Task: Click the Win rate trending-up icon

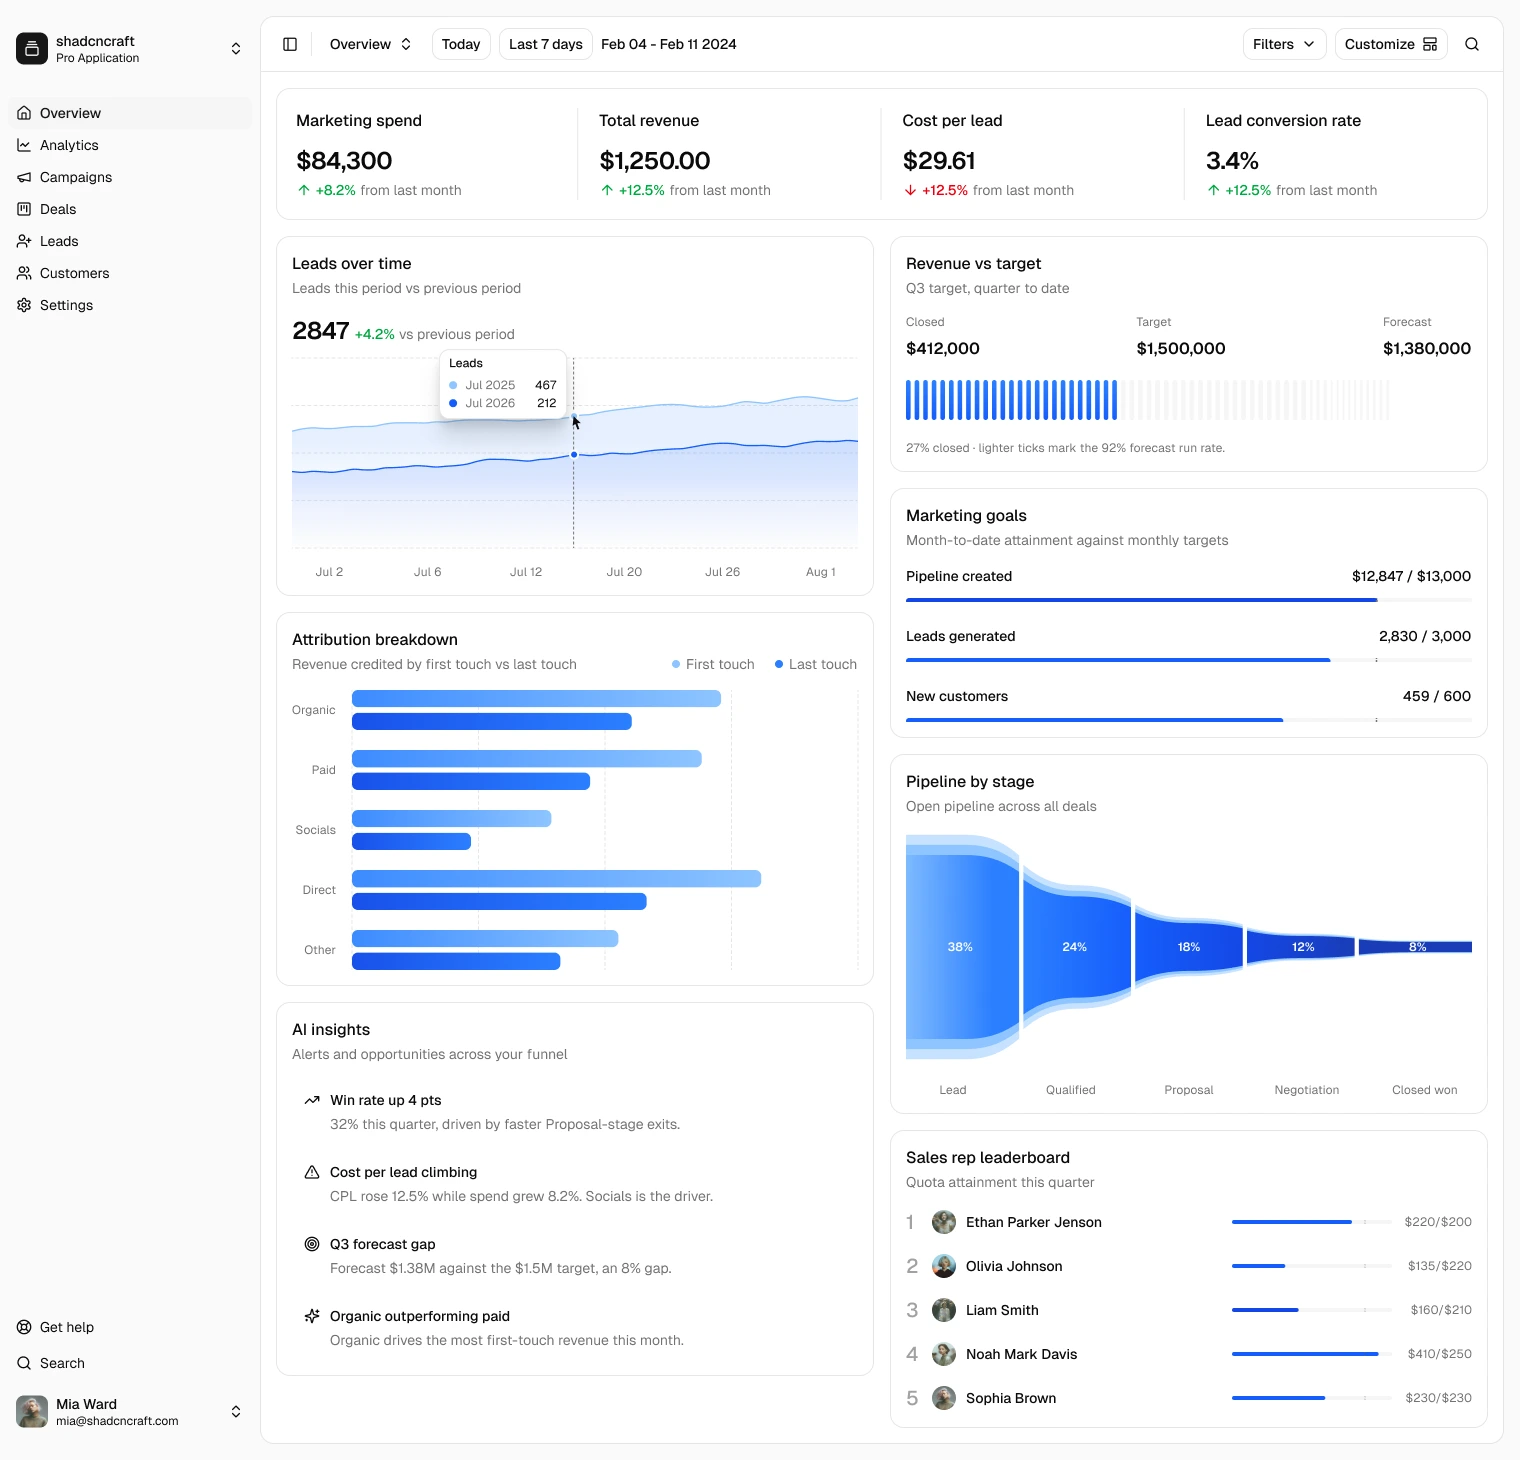Action: tap(312, 1100)
